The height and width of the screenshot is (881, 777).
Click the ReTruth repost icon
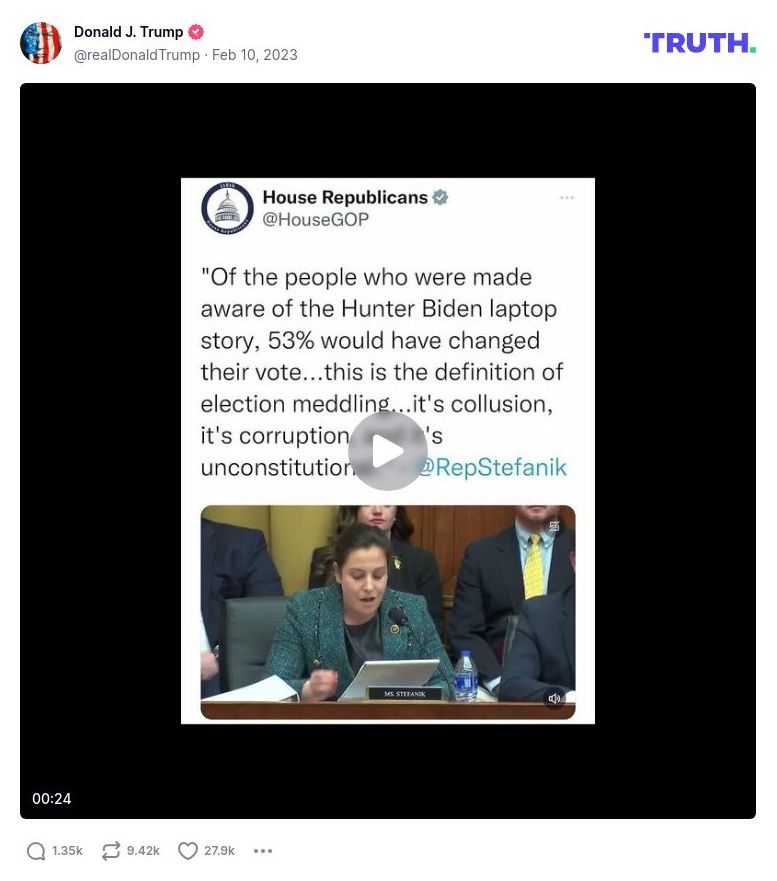pos(111,851)
